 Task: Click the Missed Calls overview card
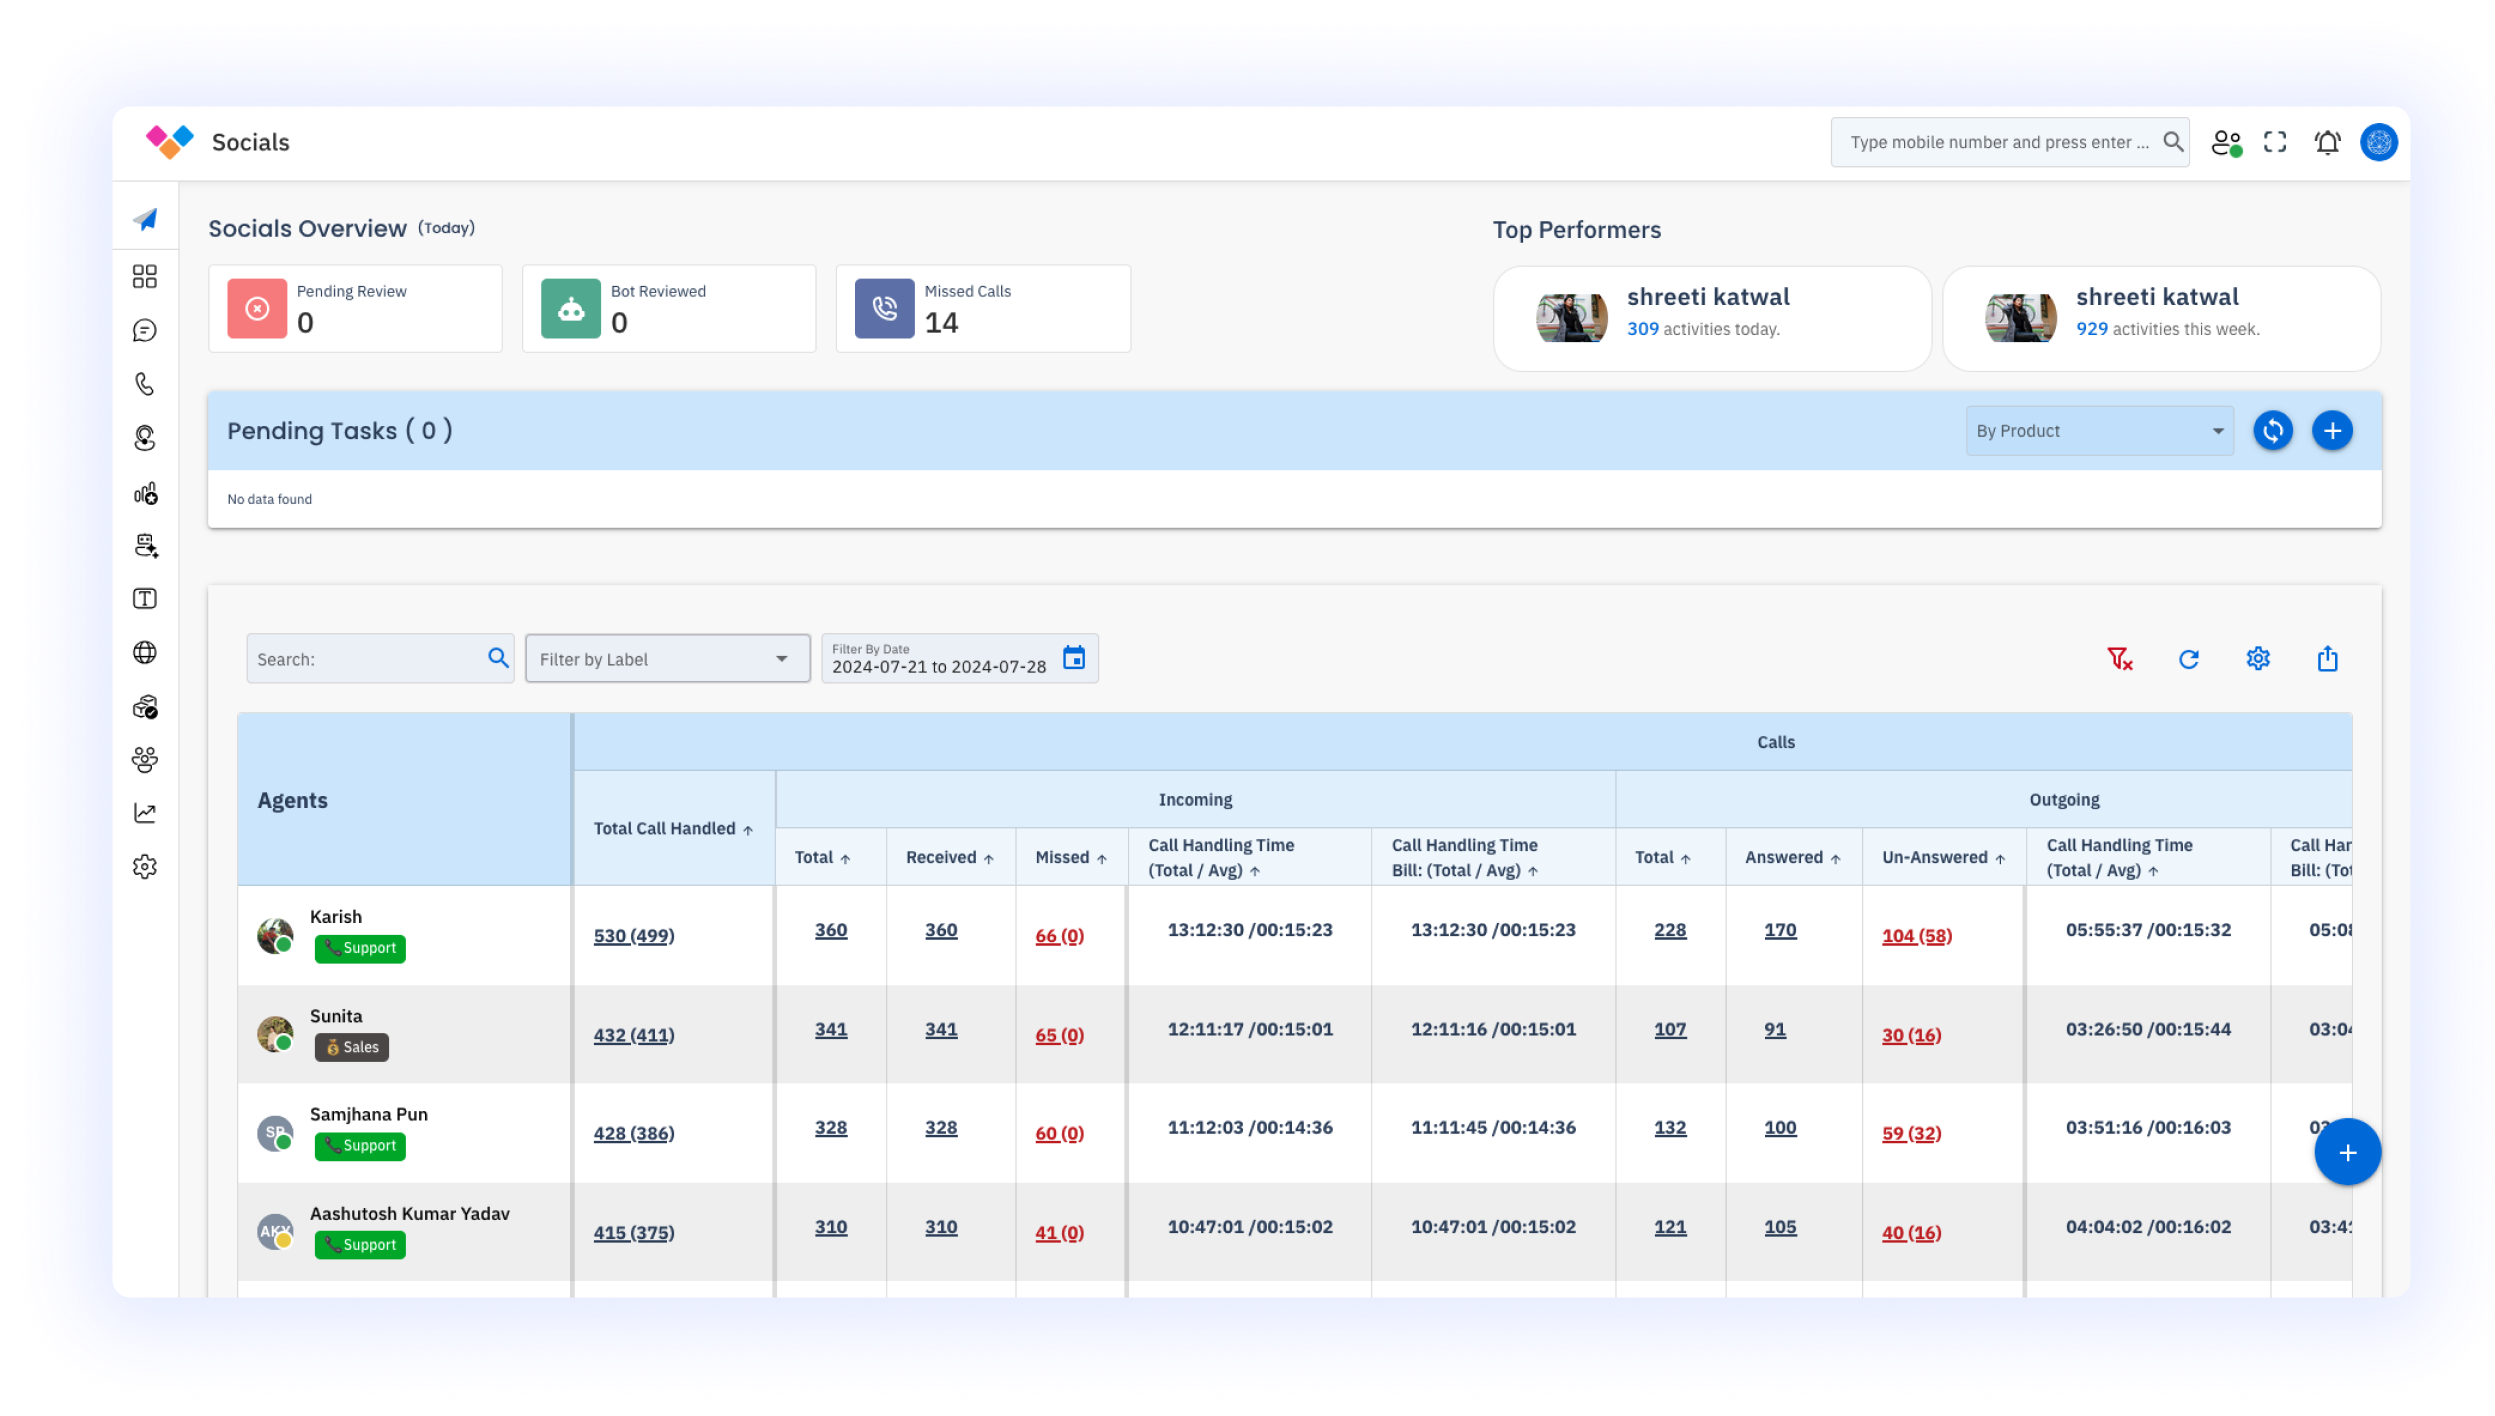point(982,309)
